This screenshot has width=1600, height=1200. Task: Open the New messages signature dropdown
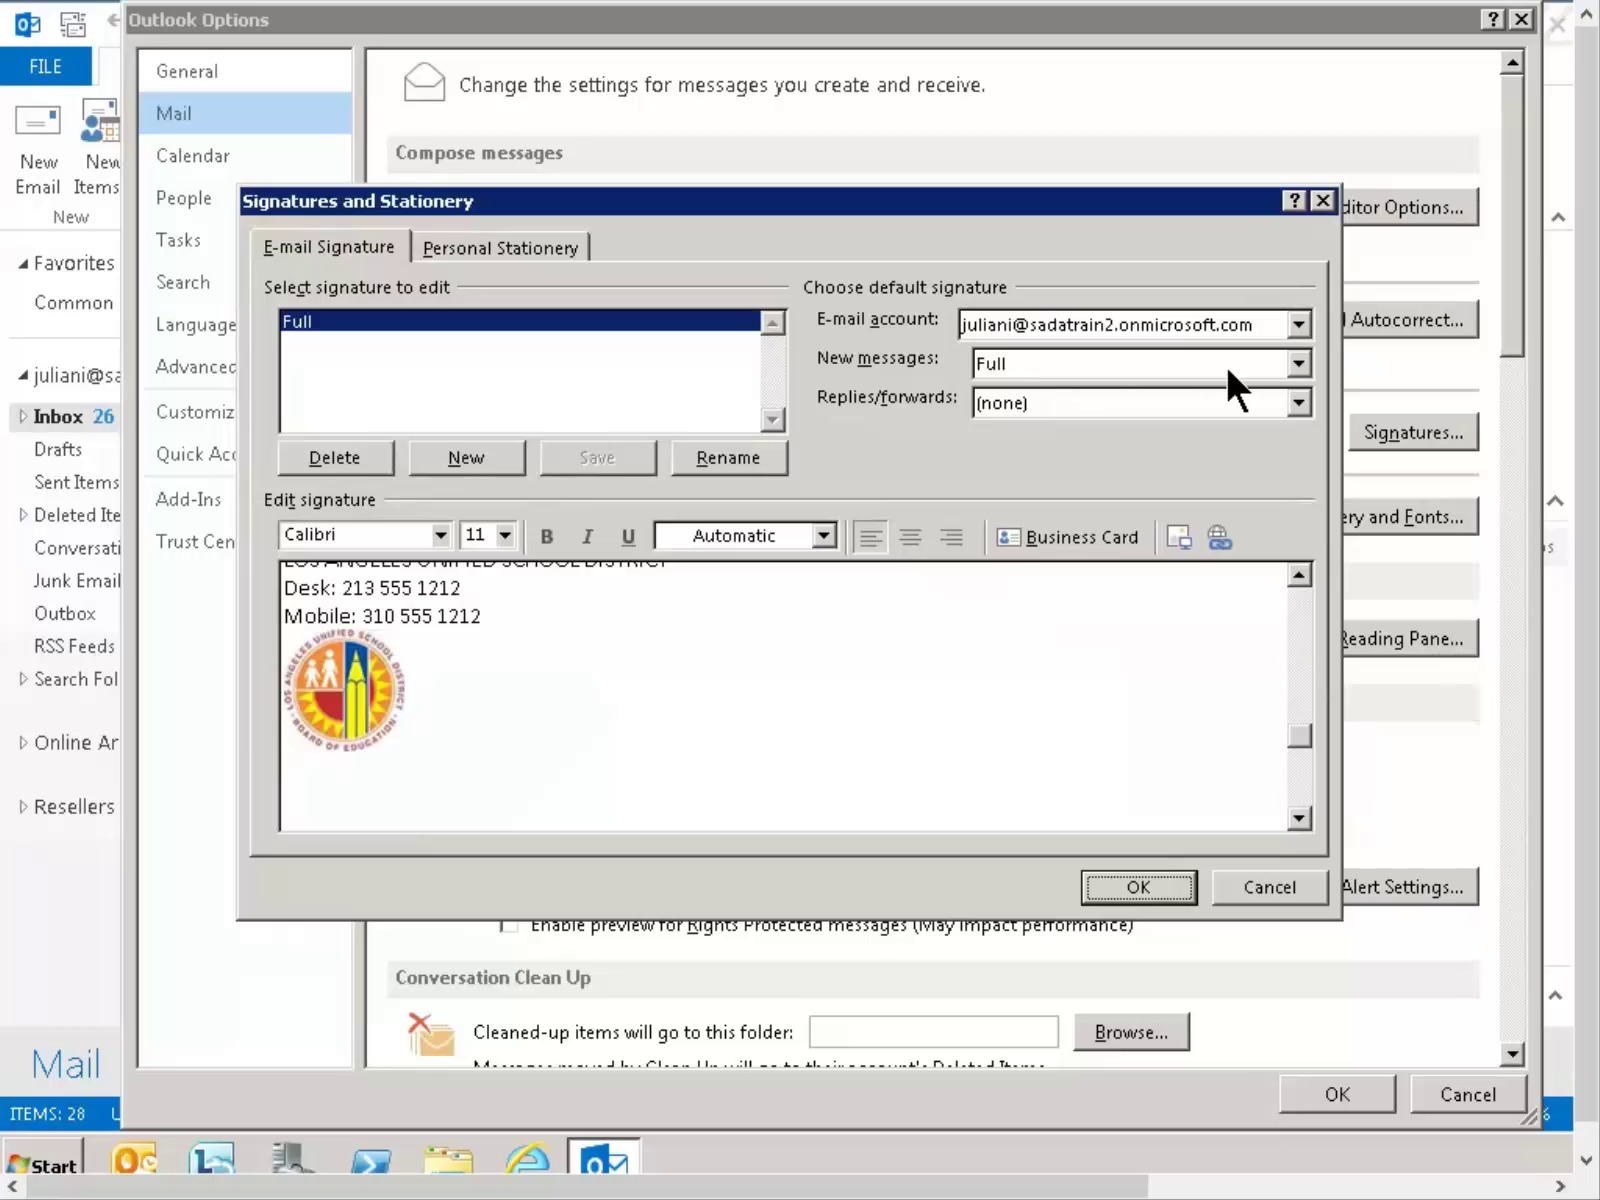pyautogui.click(x=1298, y=363)
